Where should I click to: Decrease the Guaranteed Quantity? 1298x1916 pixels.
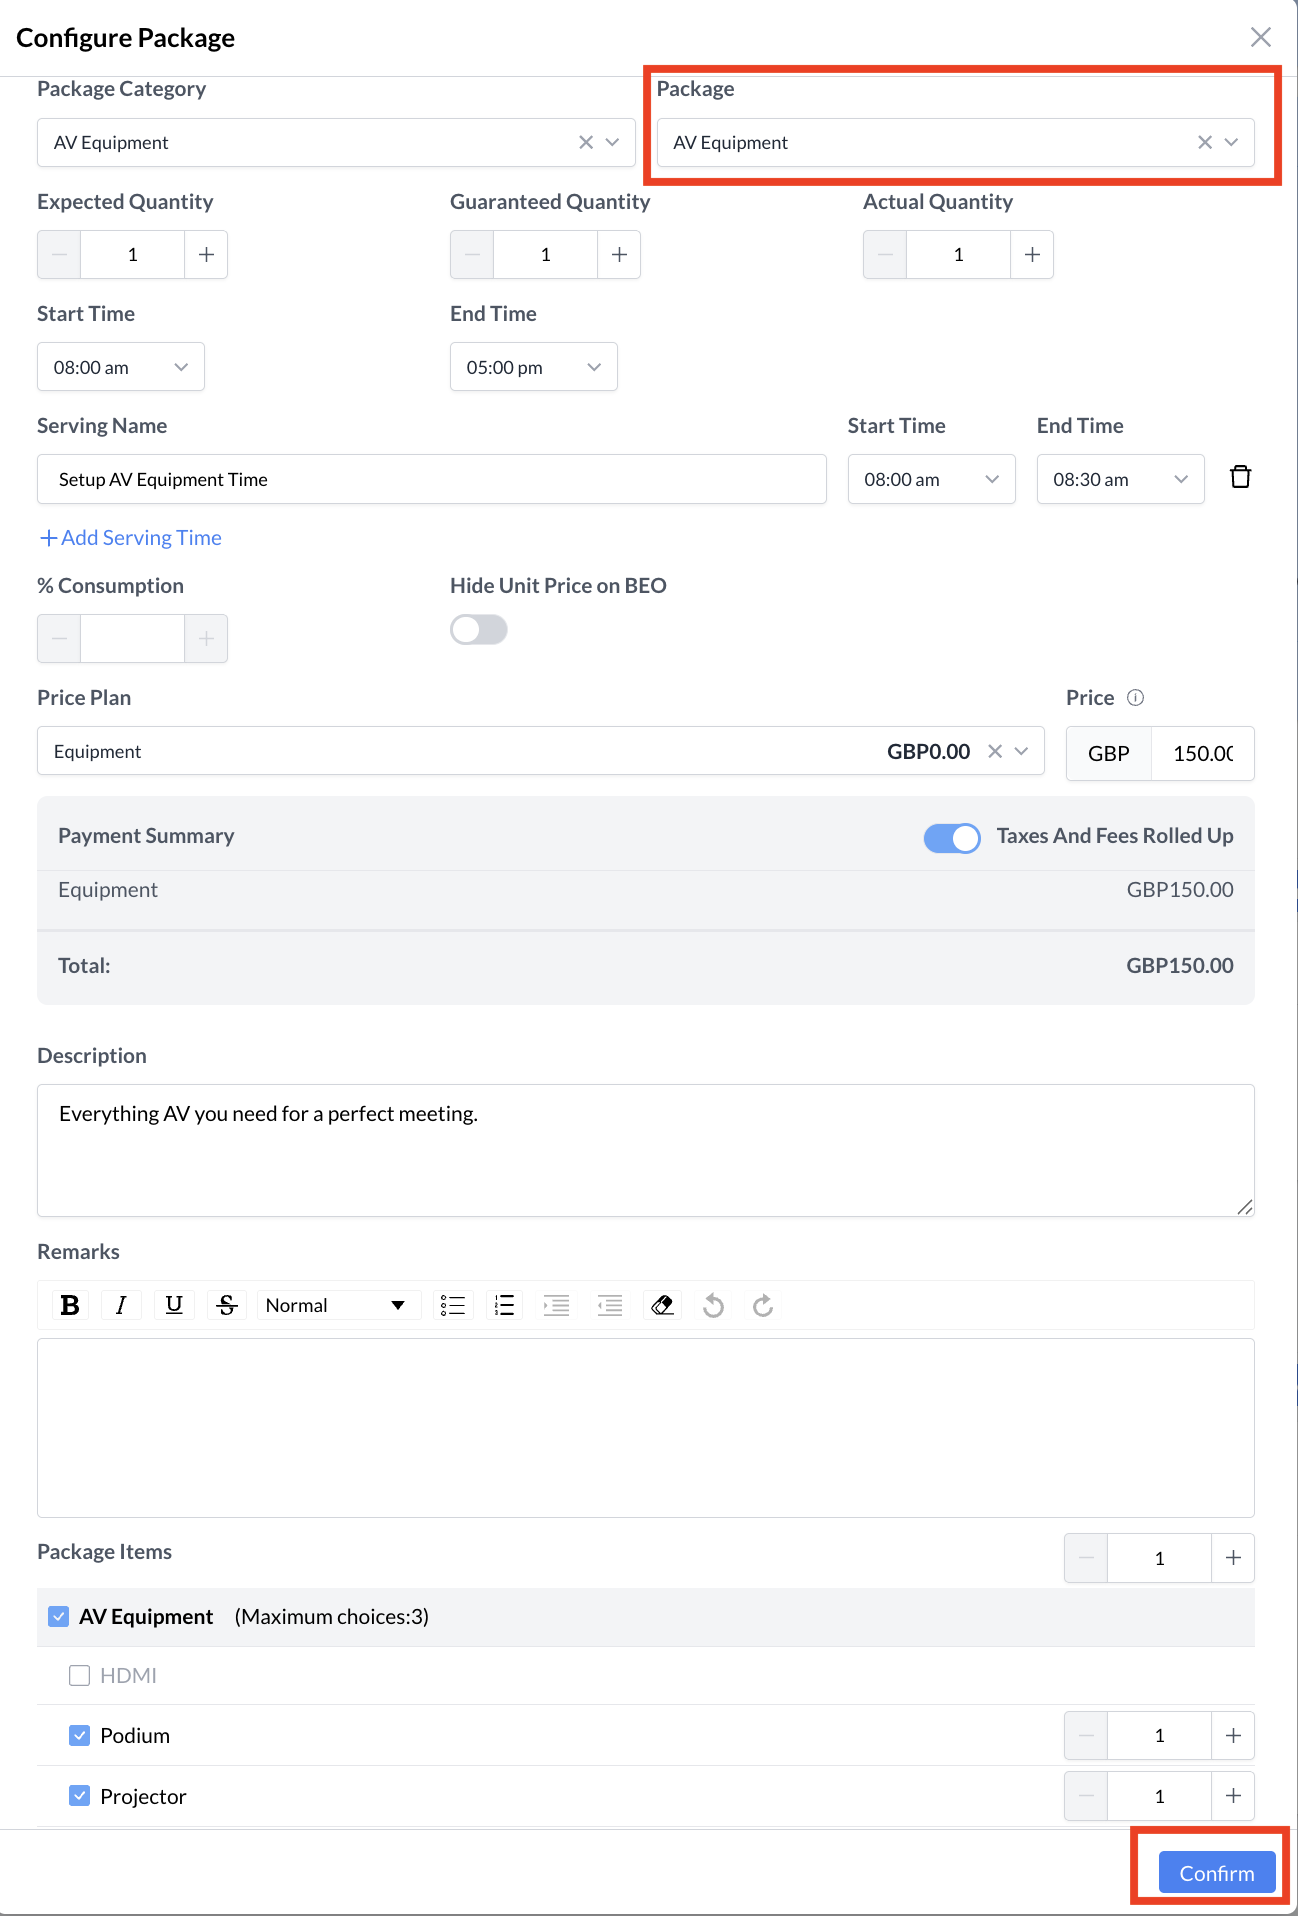click(x=472, y=254)
